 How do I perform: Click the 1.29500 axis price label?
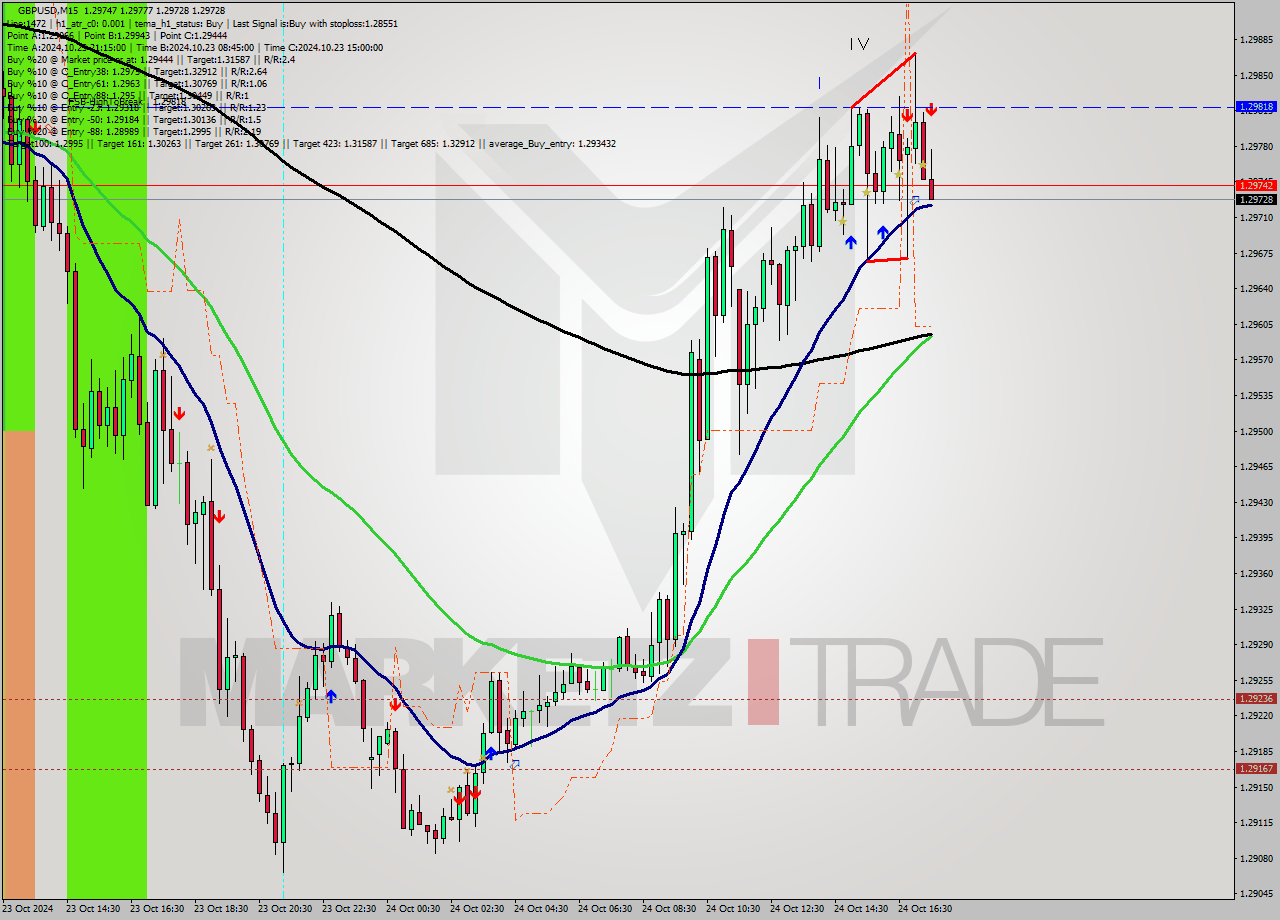[1256, 431]
